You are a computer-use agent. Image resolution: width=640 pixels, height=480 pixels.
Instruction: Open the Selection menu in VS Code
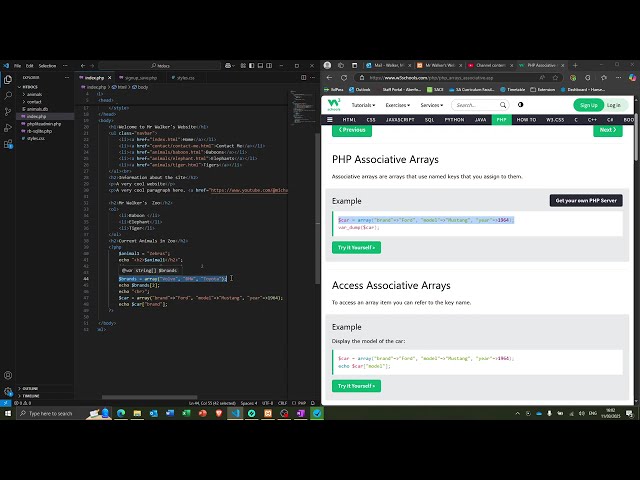pyautogui.click(x=47, y=66)
